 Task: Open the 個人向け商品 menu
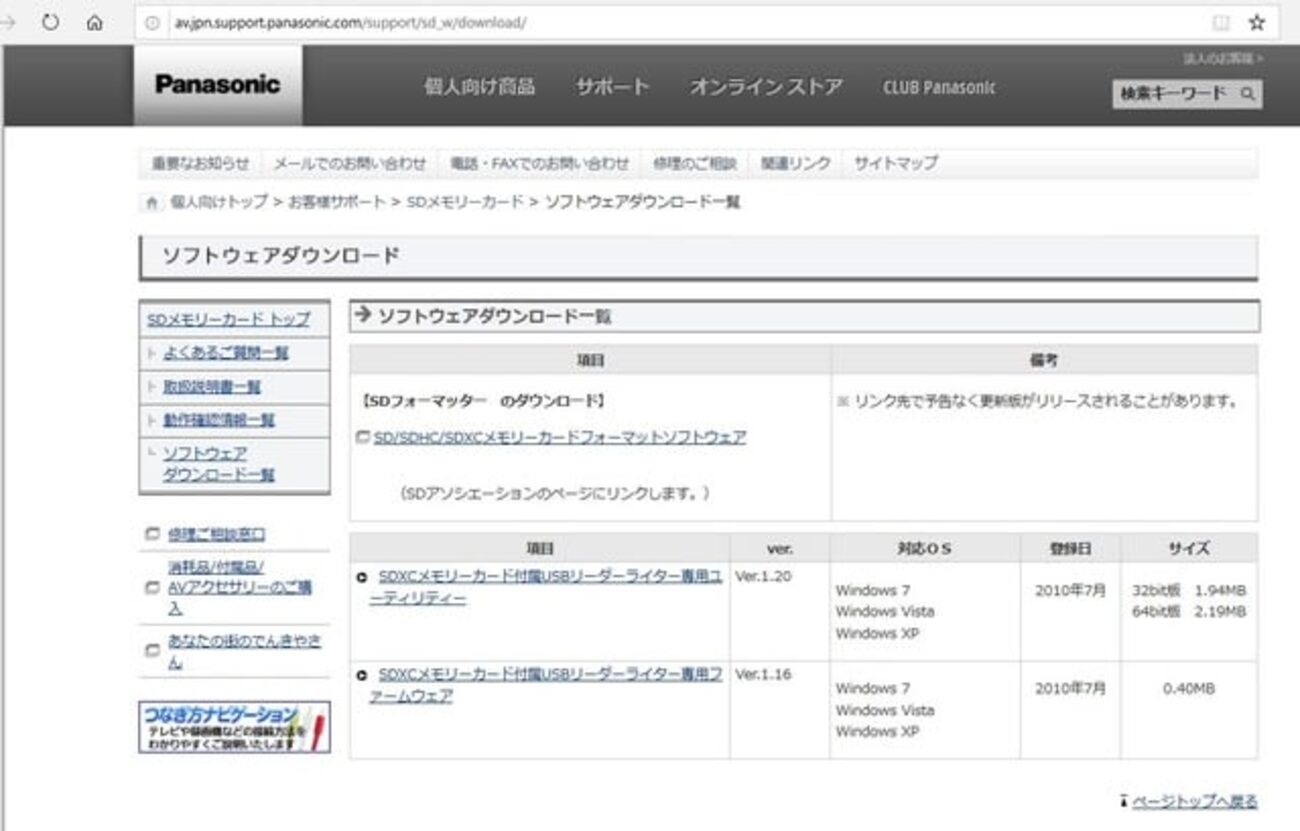(x=479, y=87)
